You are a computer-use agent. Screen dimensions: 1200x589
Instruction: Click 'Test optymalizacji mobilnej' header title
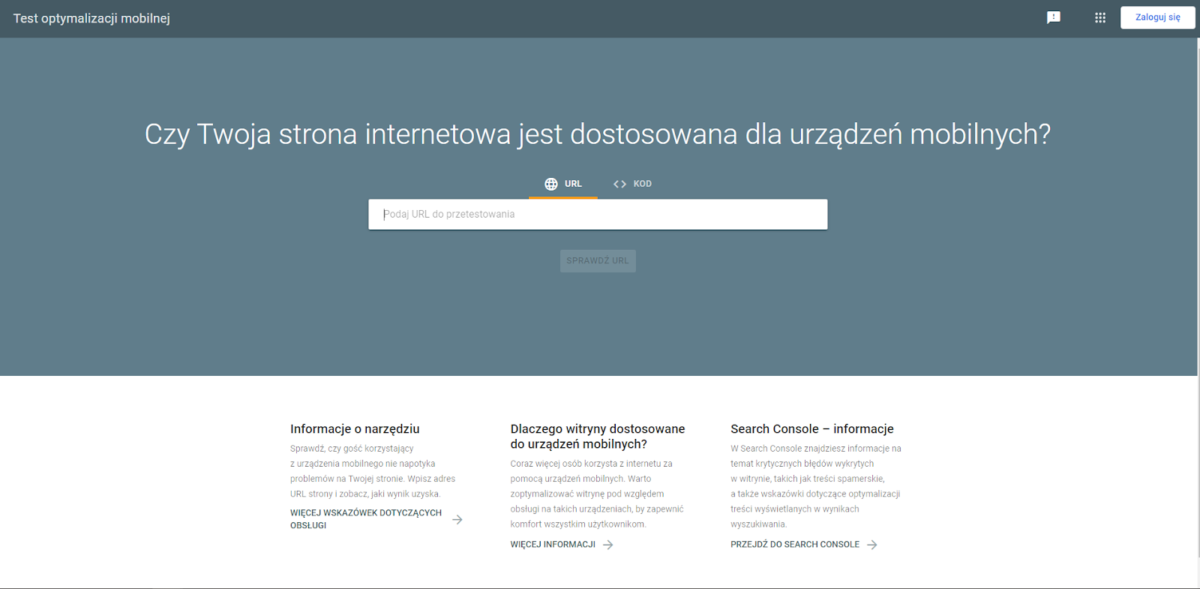[91, 18]
